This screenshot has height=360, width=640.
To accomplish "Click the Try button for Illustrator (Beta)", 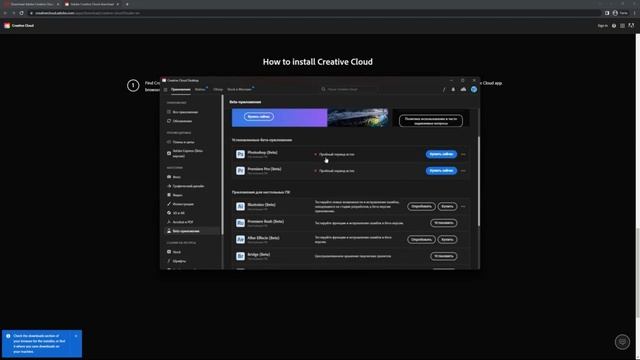I will pos(421,207).
